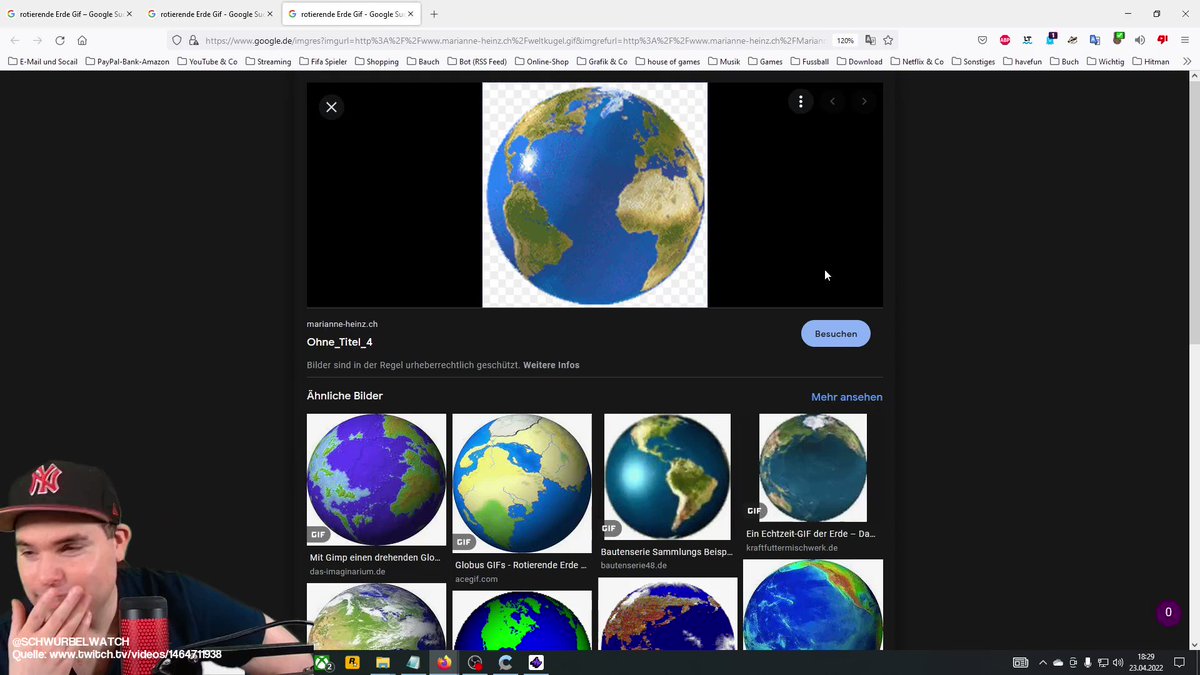
Task: Open the Mehr ansehen link
Action: point(847,397)
